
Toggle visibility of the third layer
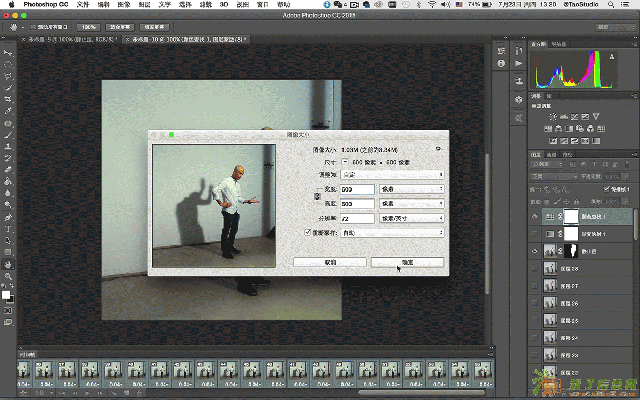(x=534, y=251)
